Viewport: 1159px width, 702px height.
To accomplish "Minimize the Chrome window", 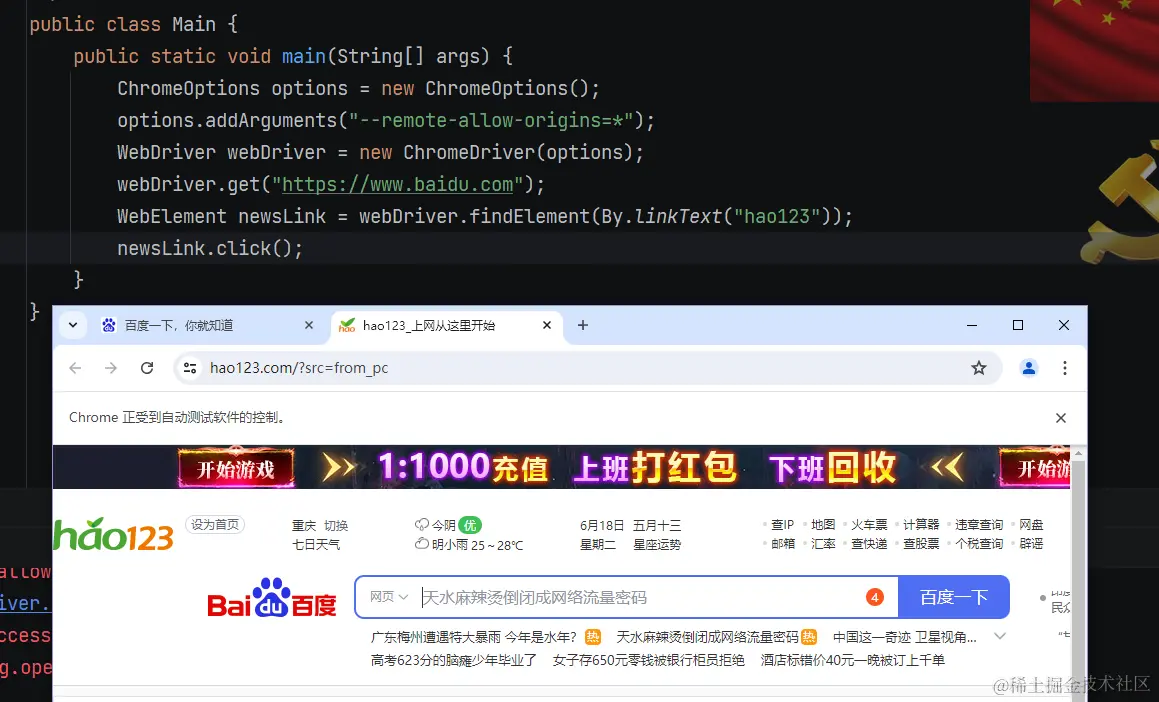I will pos(972,325).
